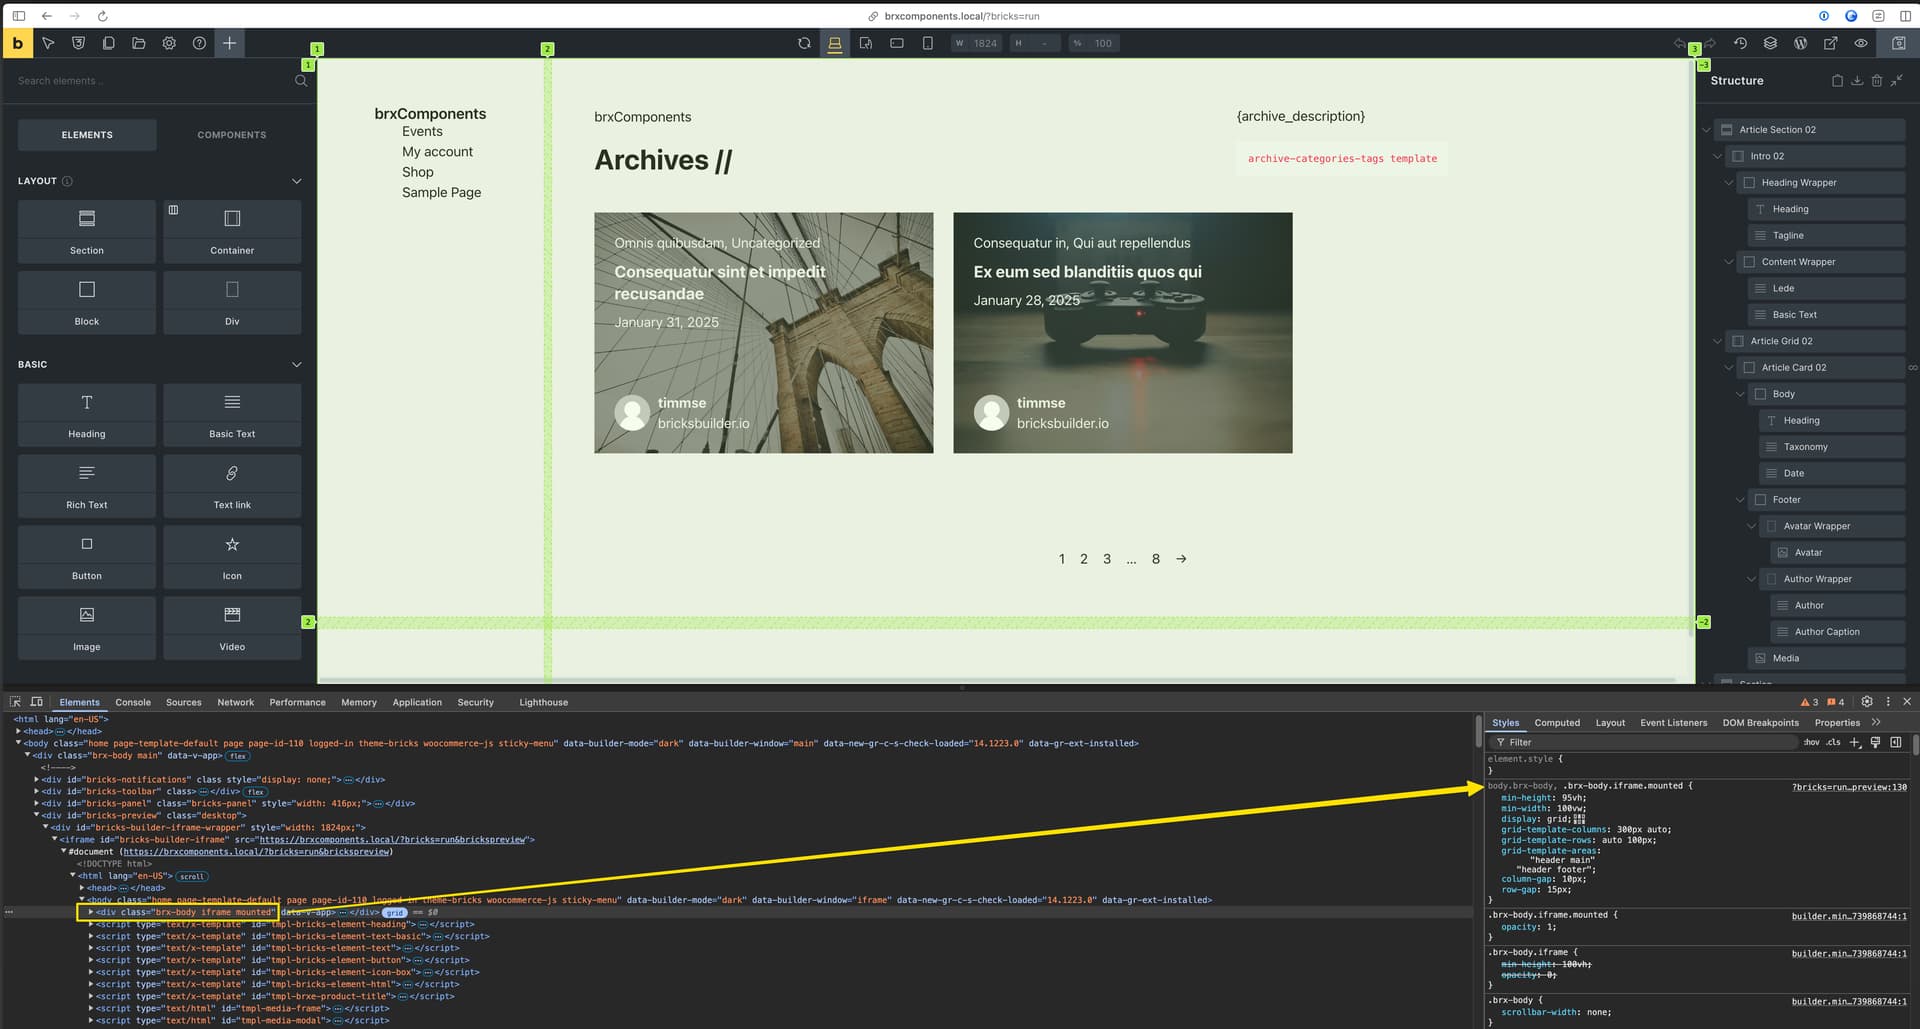Click the redo arrow in the Bricks toolbar

pyautogui.click(x=1711, y=43)
